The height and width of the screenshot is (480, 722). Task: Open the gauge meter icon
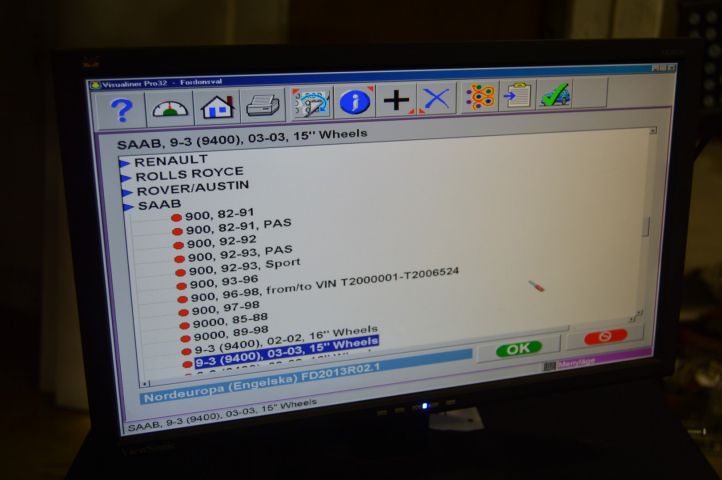[x=170, y=108]
